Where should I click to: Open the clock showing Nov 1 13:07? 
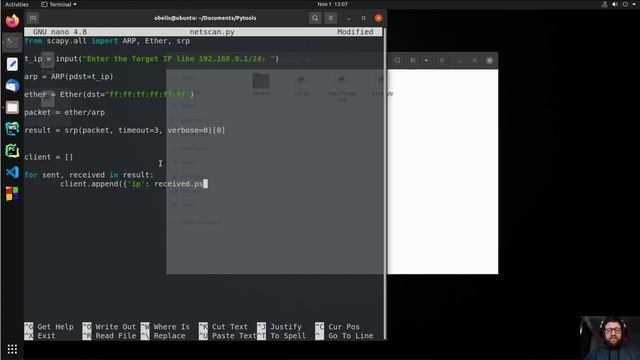click(333, 4)
